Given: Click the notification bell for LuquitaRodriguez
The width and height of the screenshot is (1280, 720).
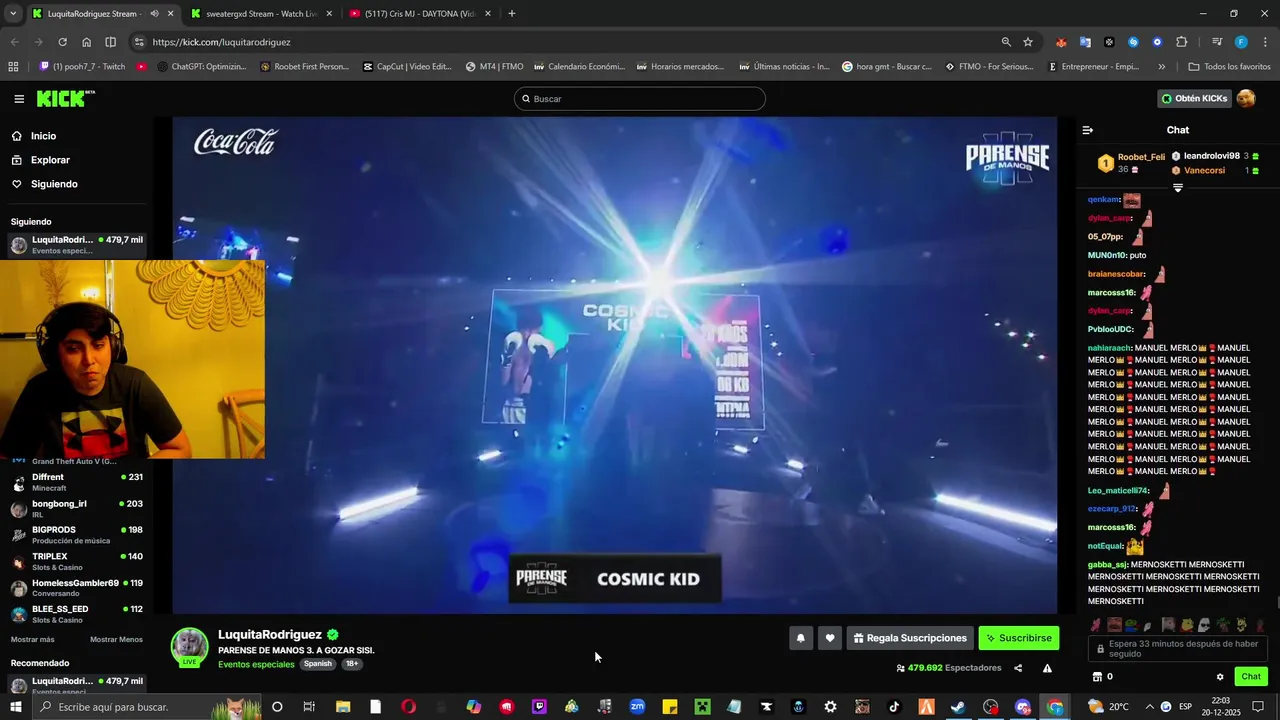Looking at the screenshot, I should (800, 638).
